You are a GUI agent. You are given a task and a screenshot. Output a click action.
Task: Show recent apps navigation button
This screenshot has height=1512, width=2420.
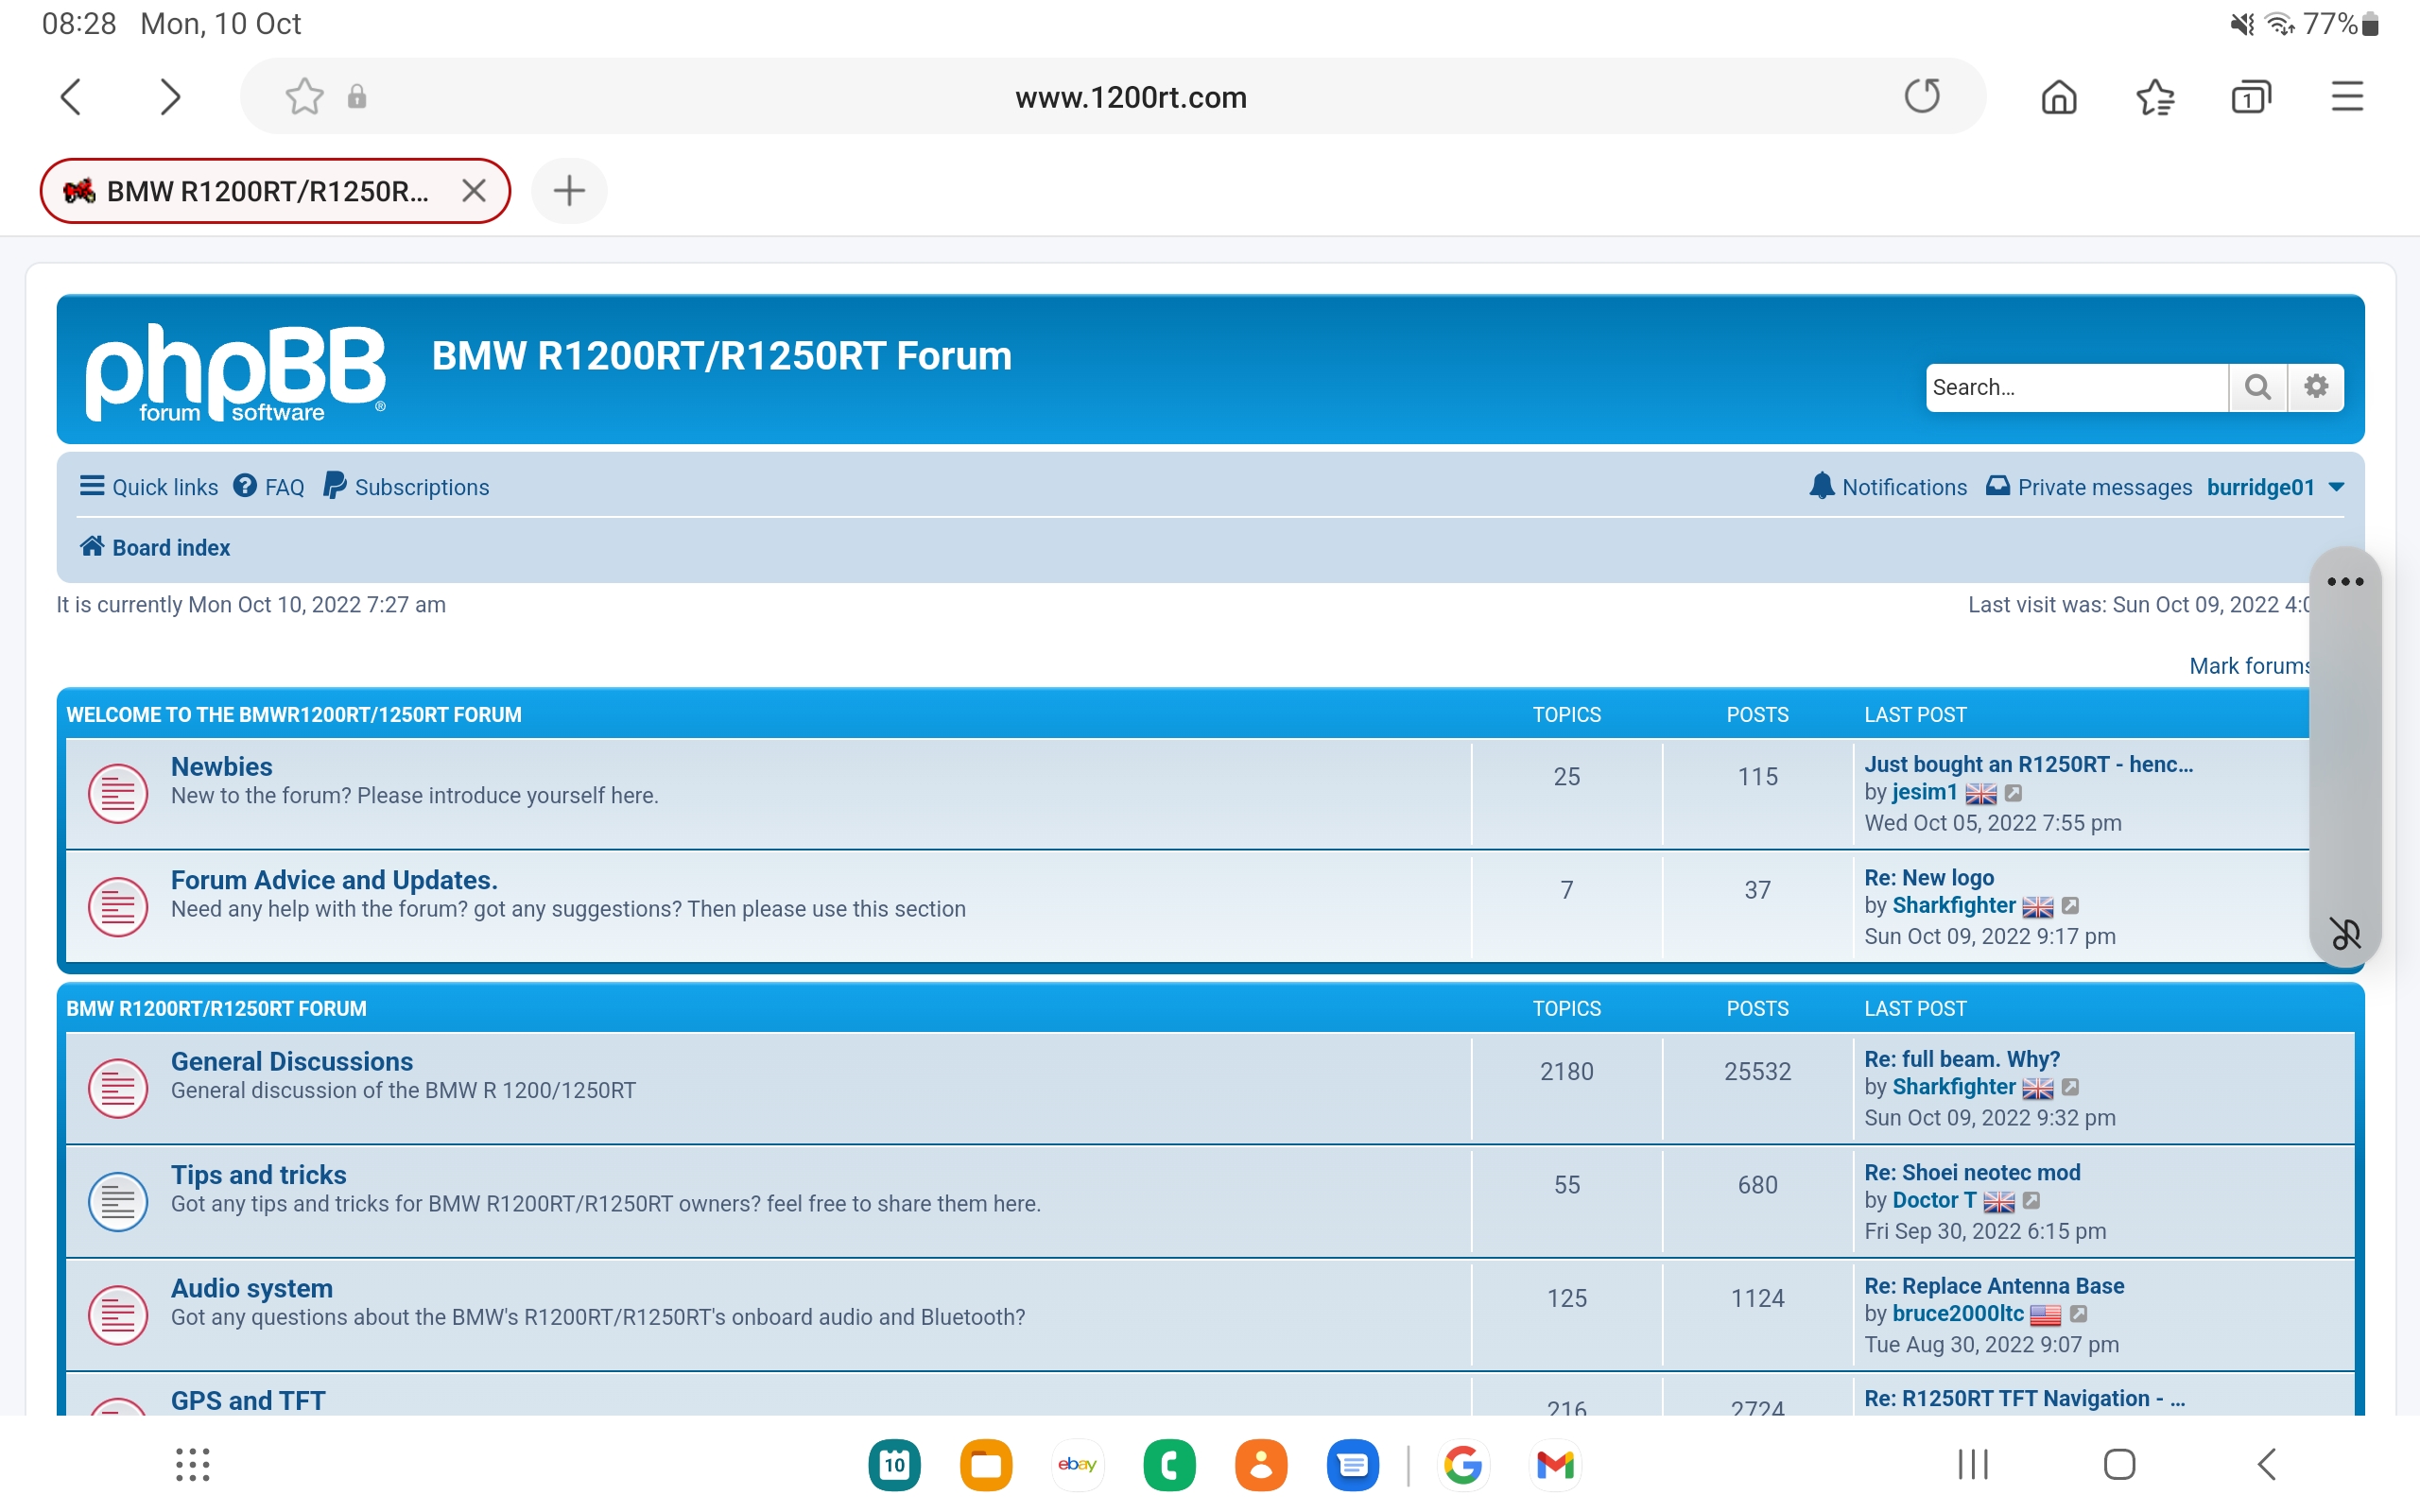click(1972, 1464)
